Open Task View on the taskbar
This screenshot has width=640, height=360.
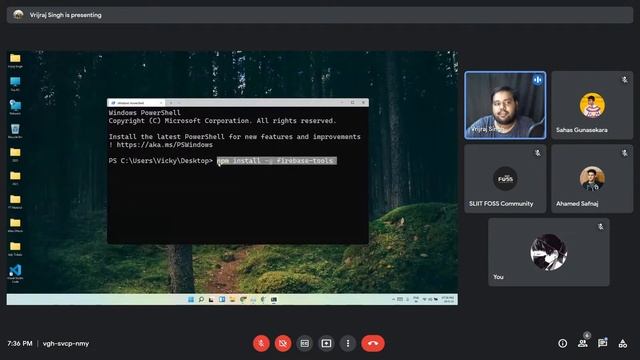tap(211, 300)
